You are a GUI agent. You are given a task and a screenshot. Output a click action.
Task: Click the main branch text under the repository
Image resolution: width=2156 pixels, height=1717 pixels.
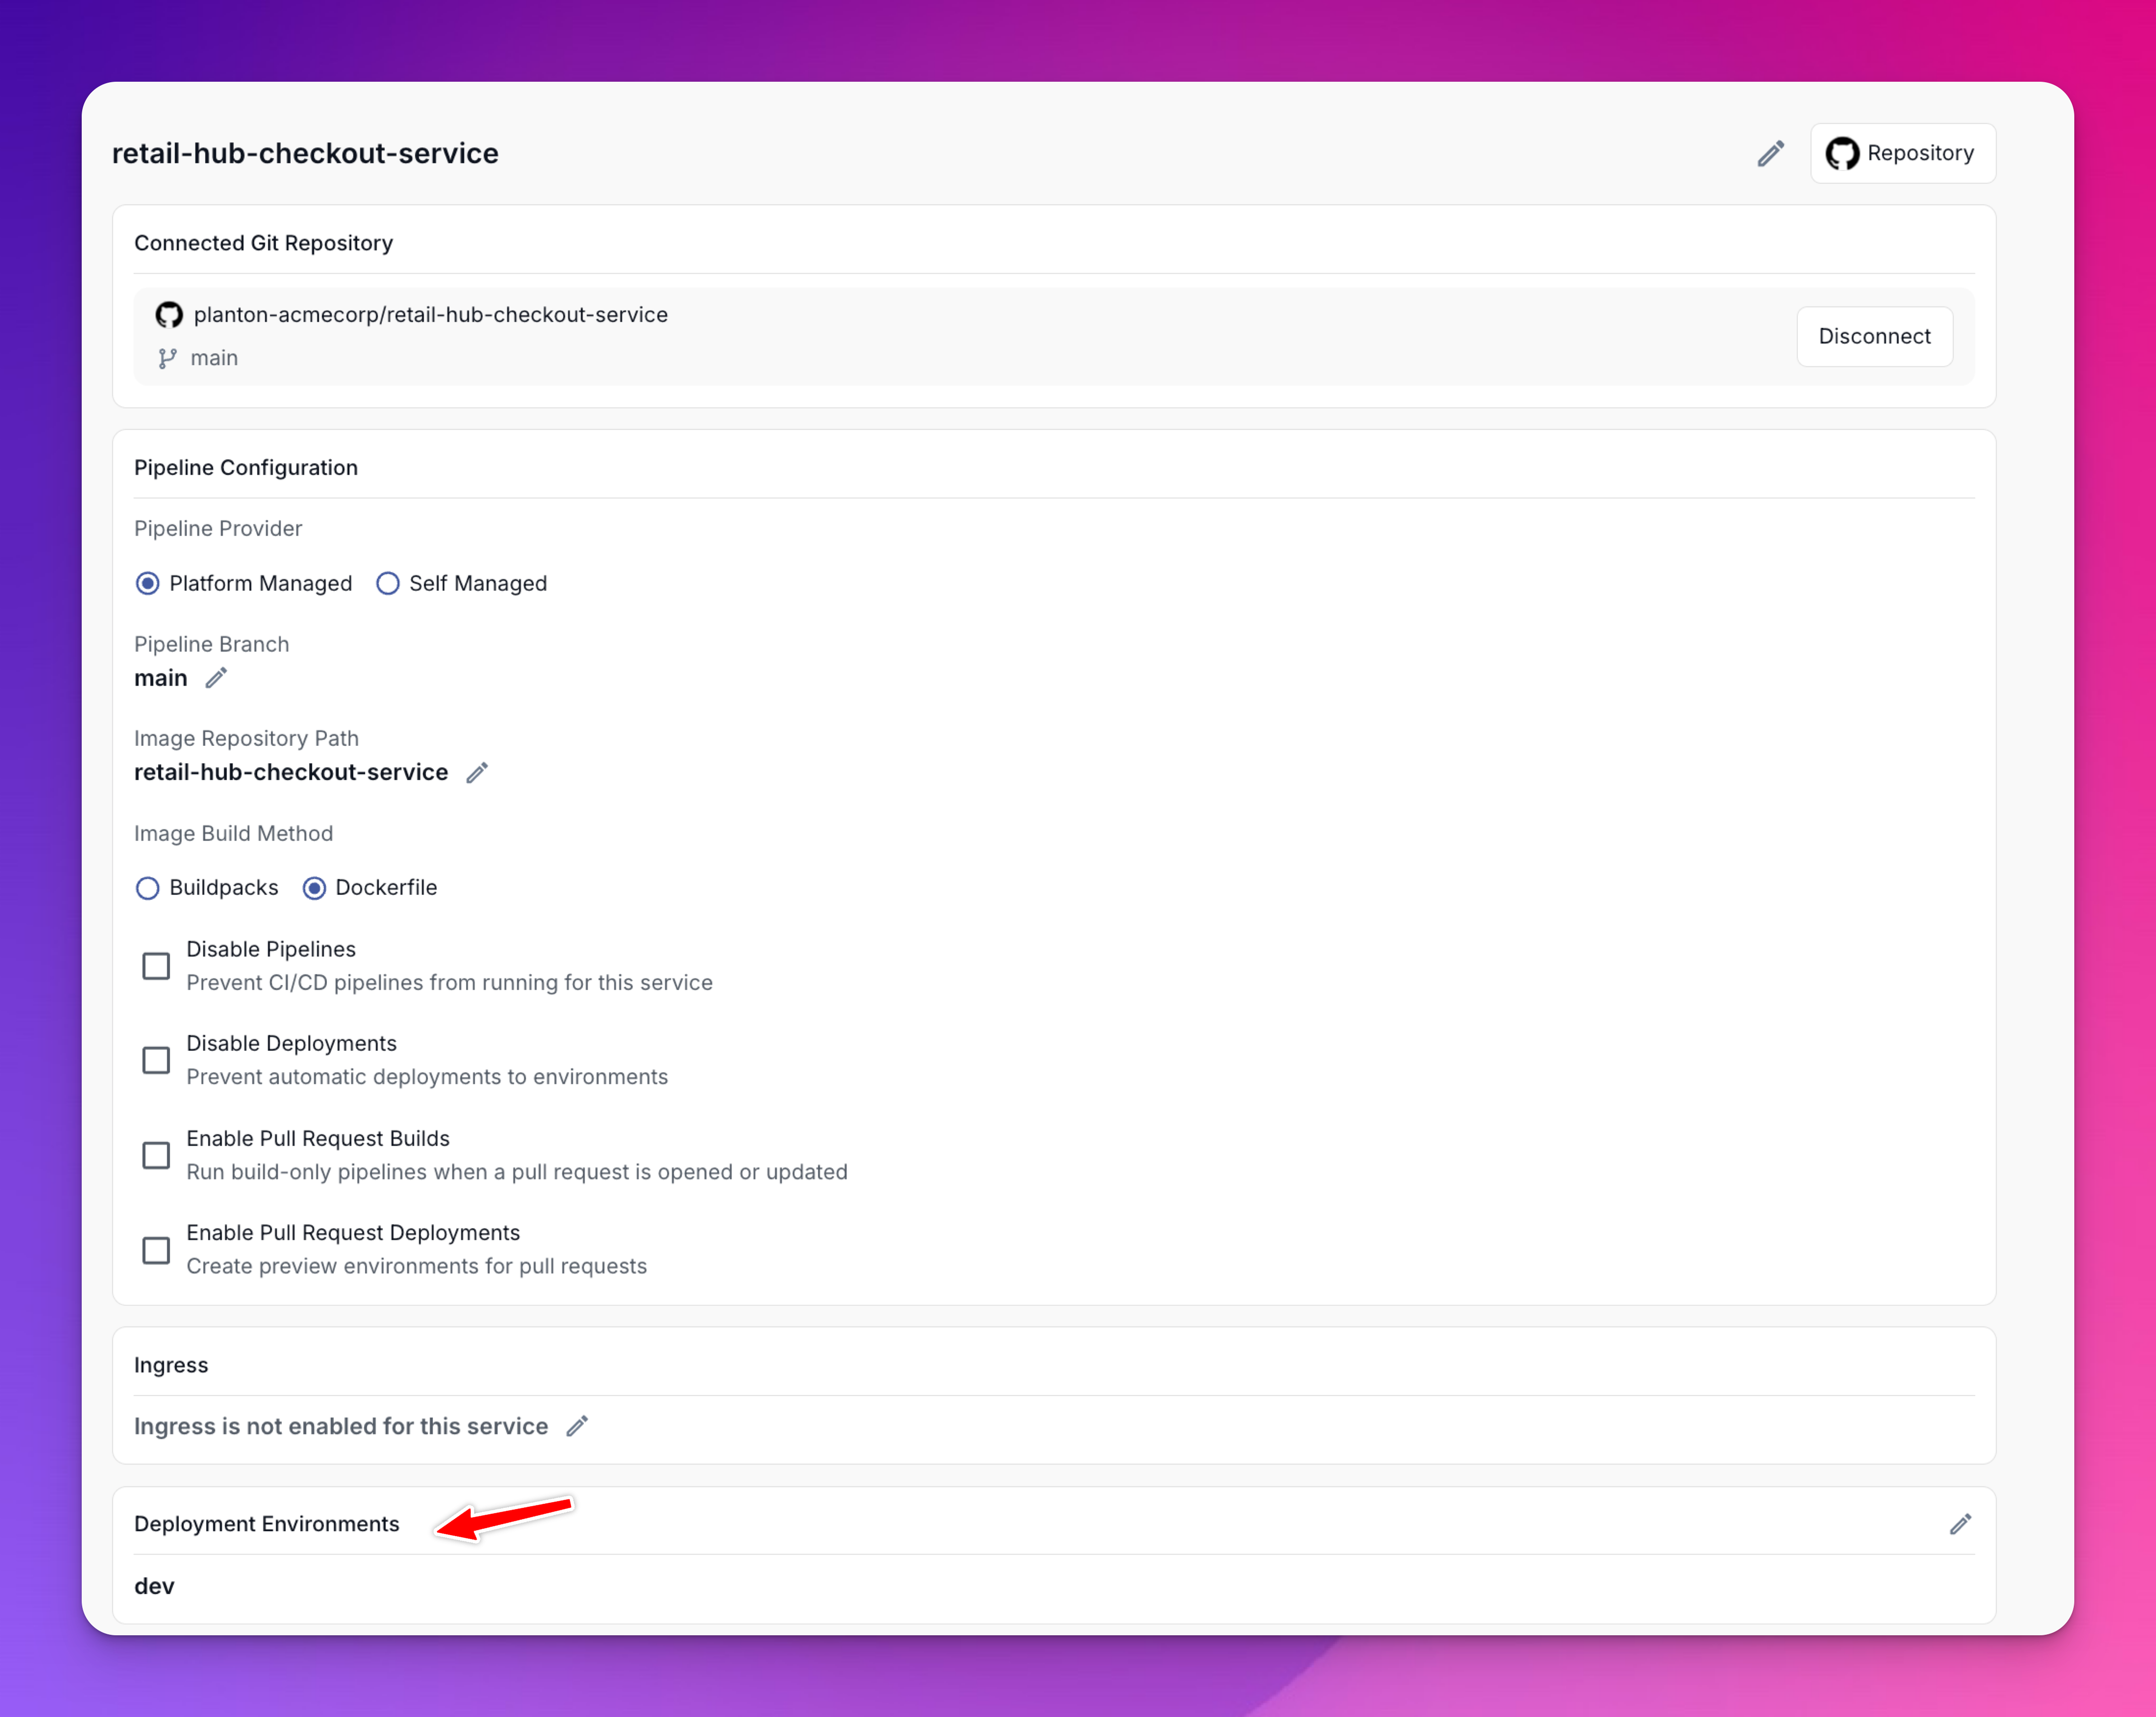(x=214, y=358)
